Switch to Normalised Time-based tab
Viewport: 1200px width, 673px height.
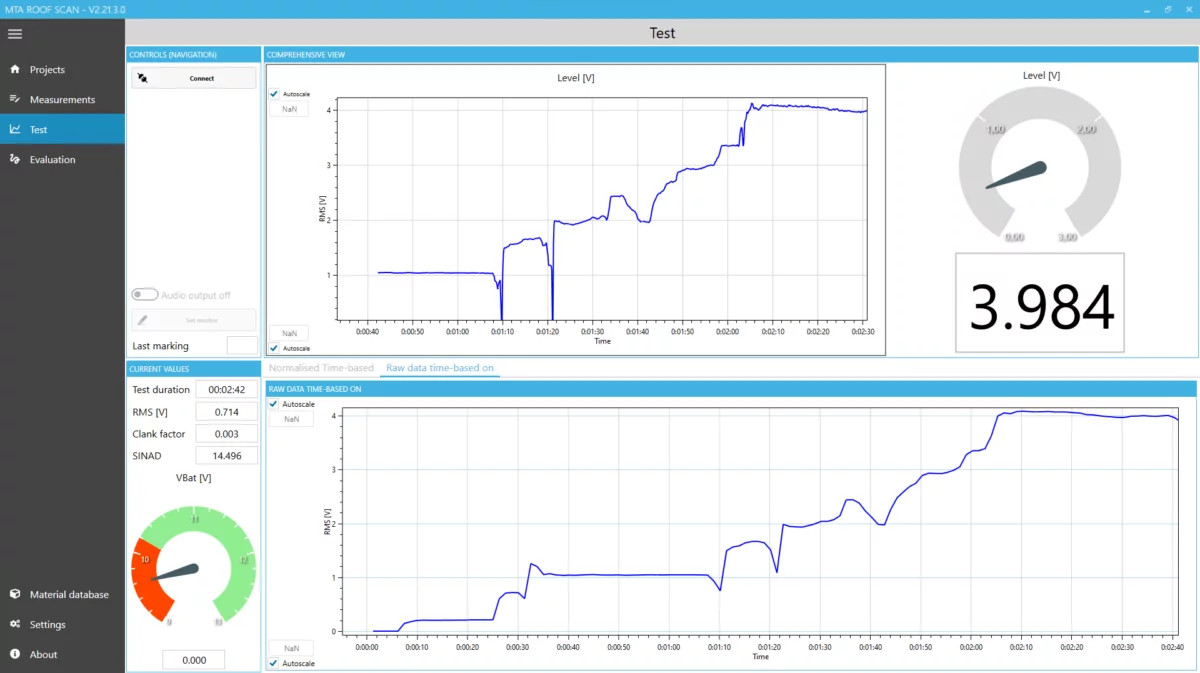click(321, 368)
